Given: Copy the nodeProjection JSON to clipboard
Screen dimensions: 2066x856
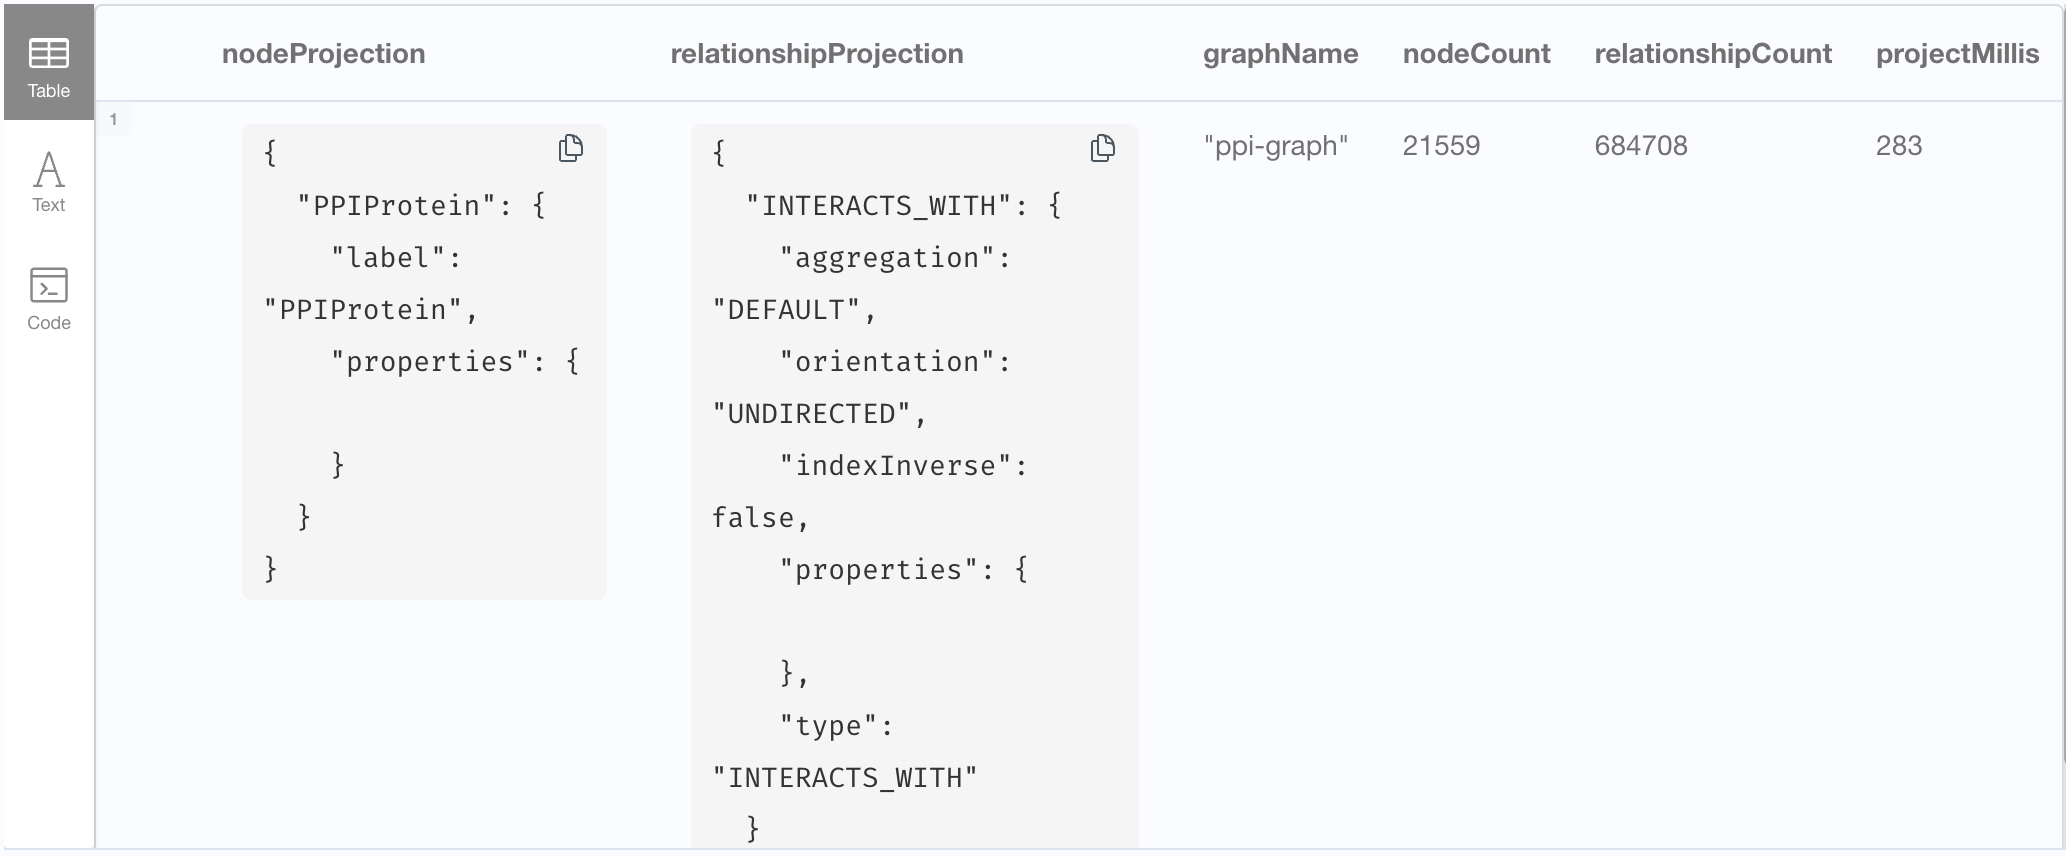Looking at the screenshot, I should click(571, 149).
